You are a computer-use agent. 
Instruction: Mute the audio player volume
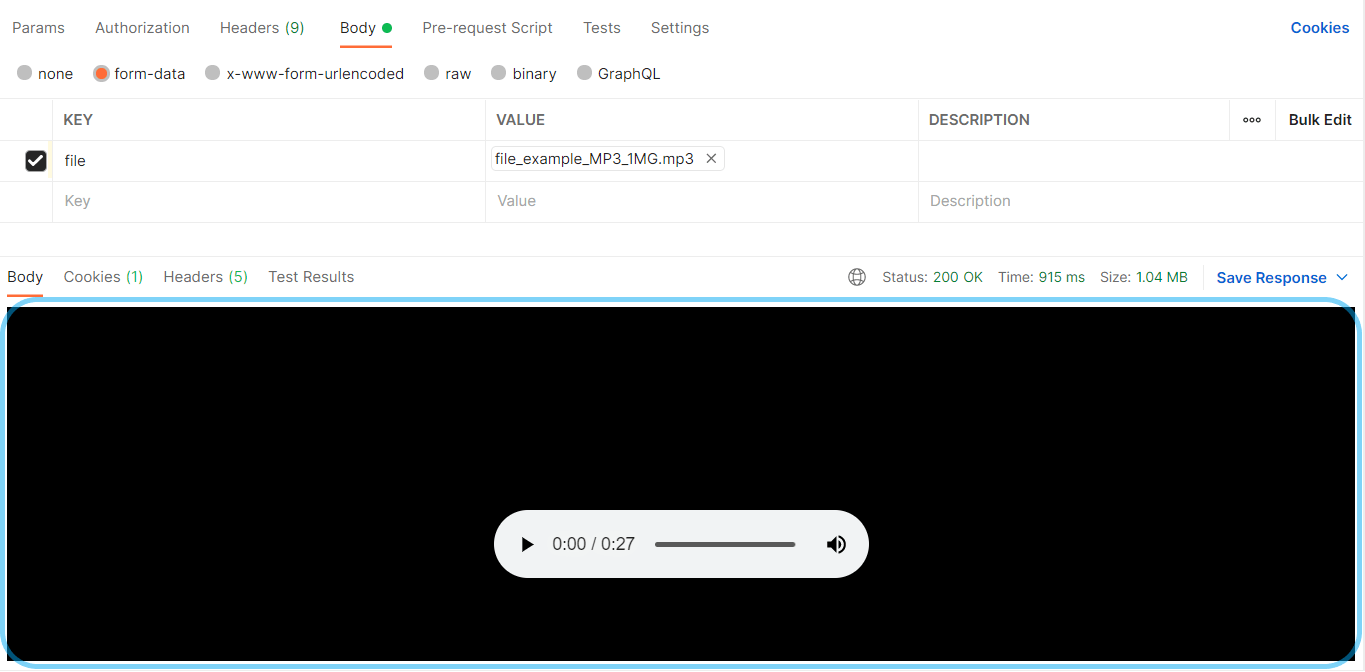pos(836,544)
